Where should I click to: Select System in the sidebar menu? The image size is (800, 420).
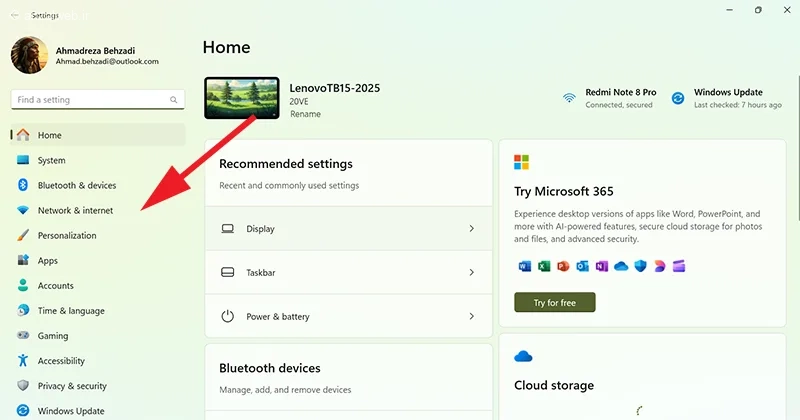point(52,160)
